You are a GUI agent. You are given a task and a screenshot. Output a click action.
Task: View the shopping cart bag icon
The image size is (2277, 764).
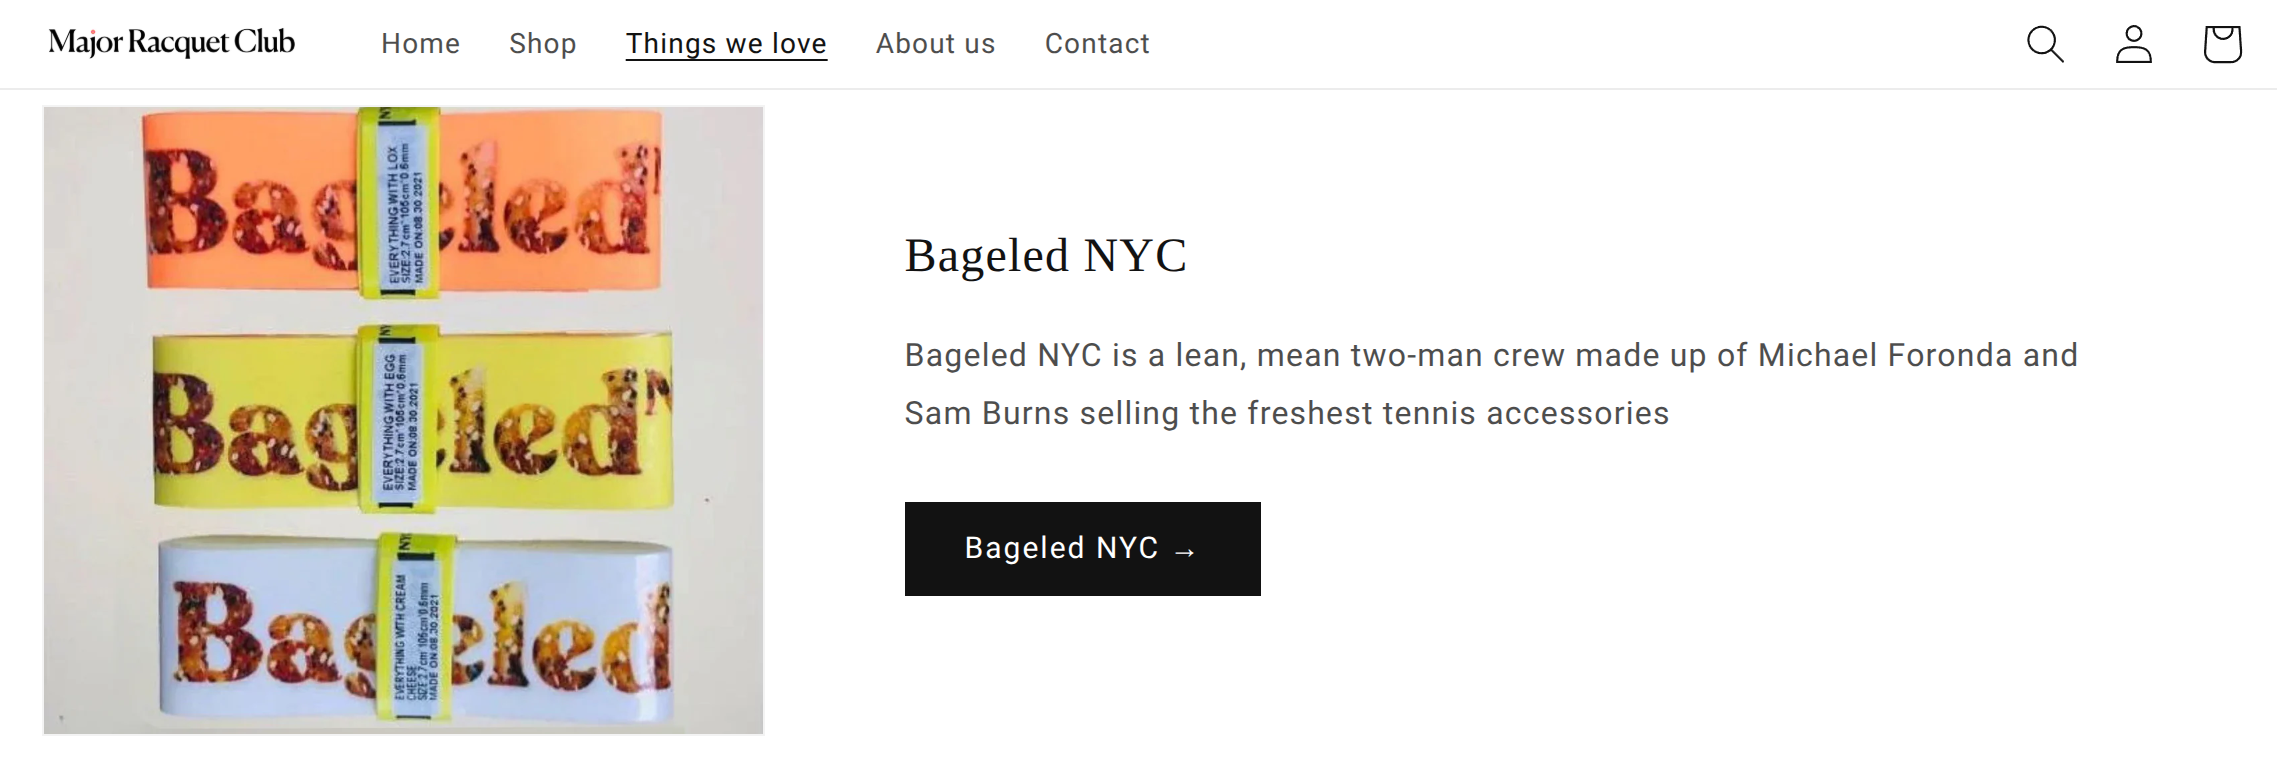[2222, 44]
